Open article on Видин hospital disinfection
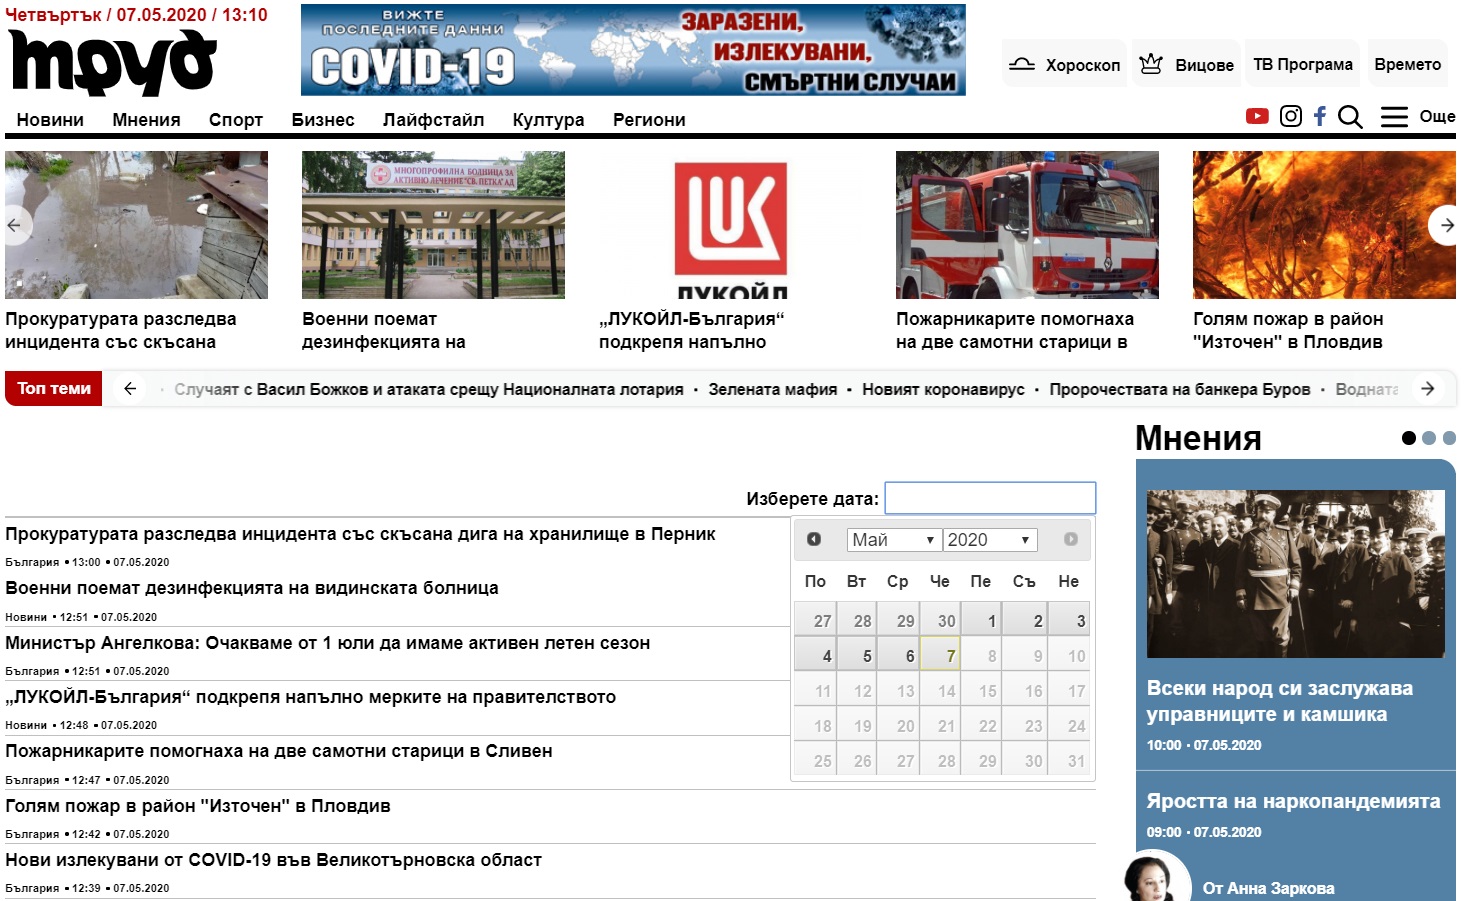This screenshot has height=901, width=1465. point(252,588)
